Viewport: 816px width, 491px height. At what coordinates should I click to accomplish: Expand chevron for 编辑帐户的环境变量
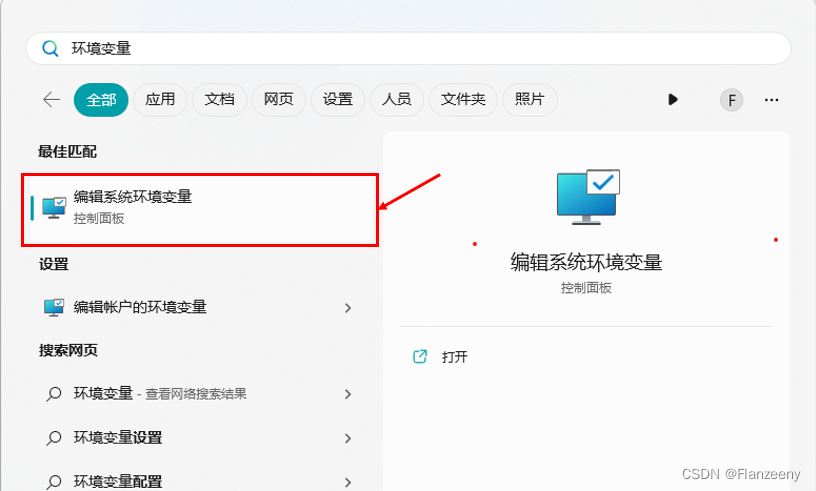[x=348, y=308]
